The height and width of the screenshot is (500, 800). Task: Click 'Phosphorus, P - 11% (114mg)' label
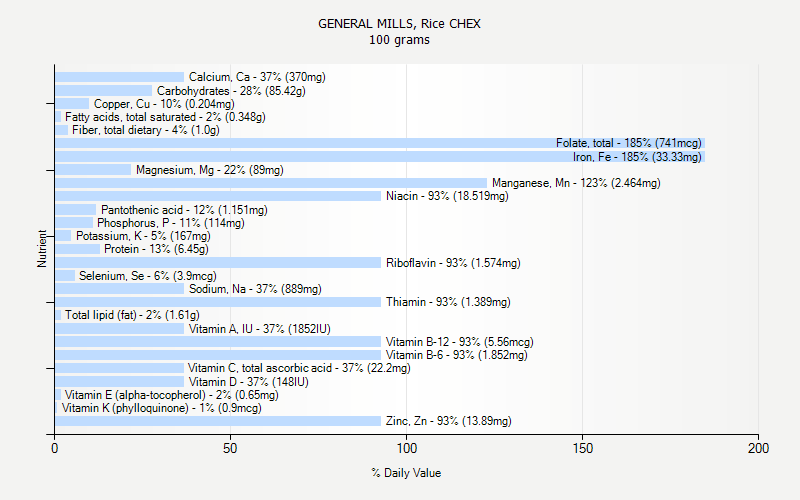tap(171, 223)
